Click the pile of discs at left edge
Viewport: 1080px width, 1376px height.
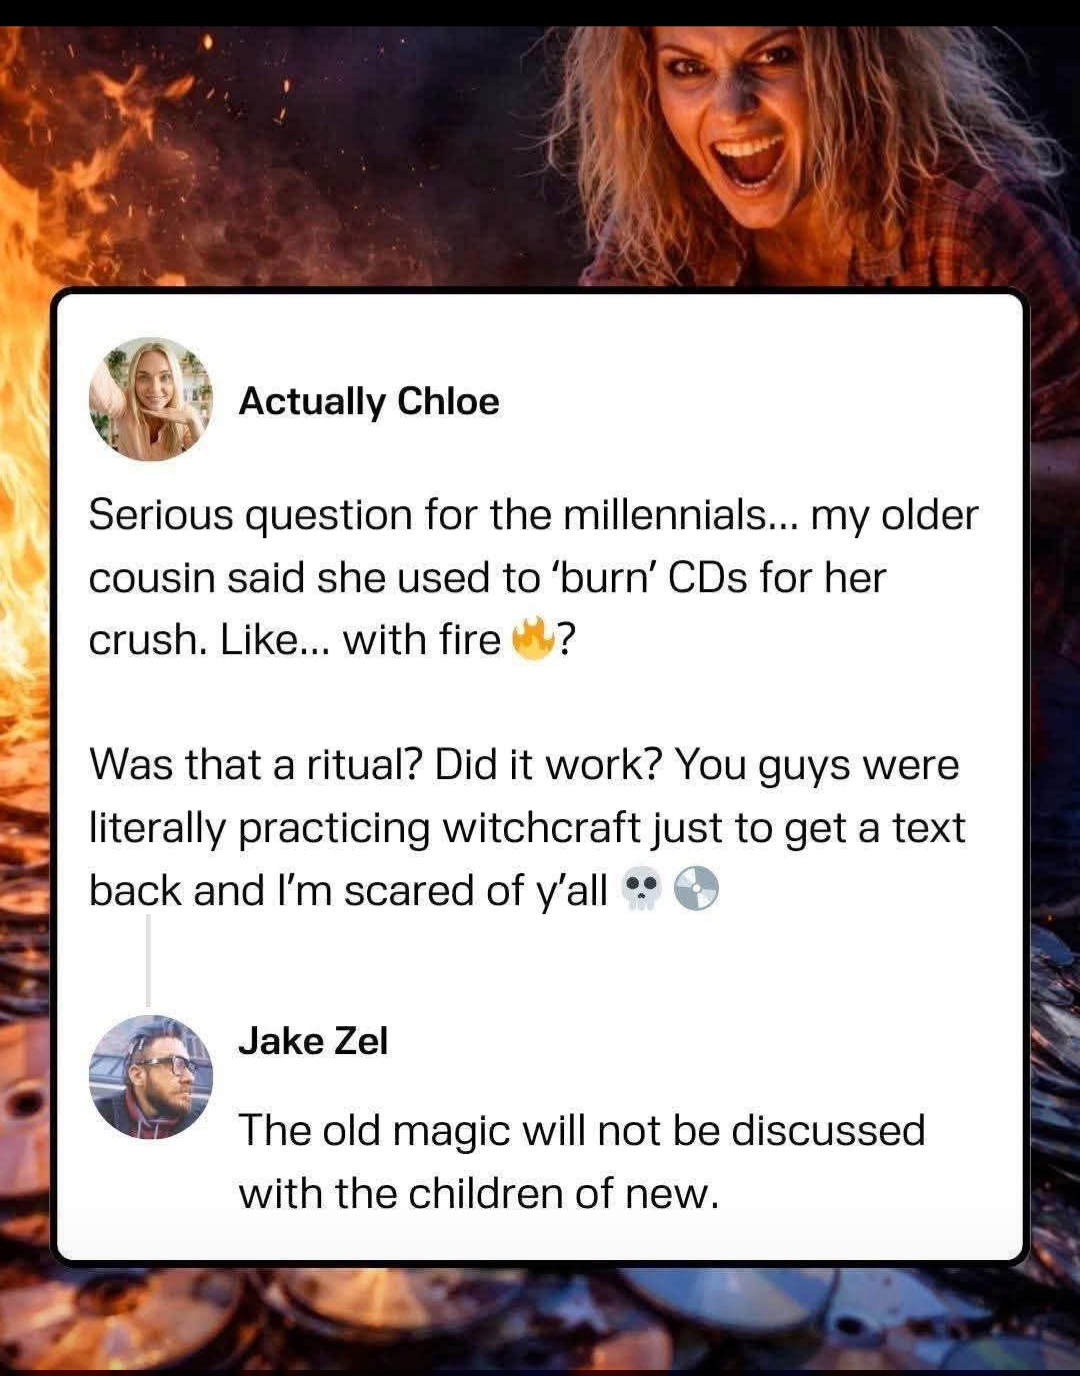tap(25, 1050)
